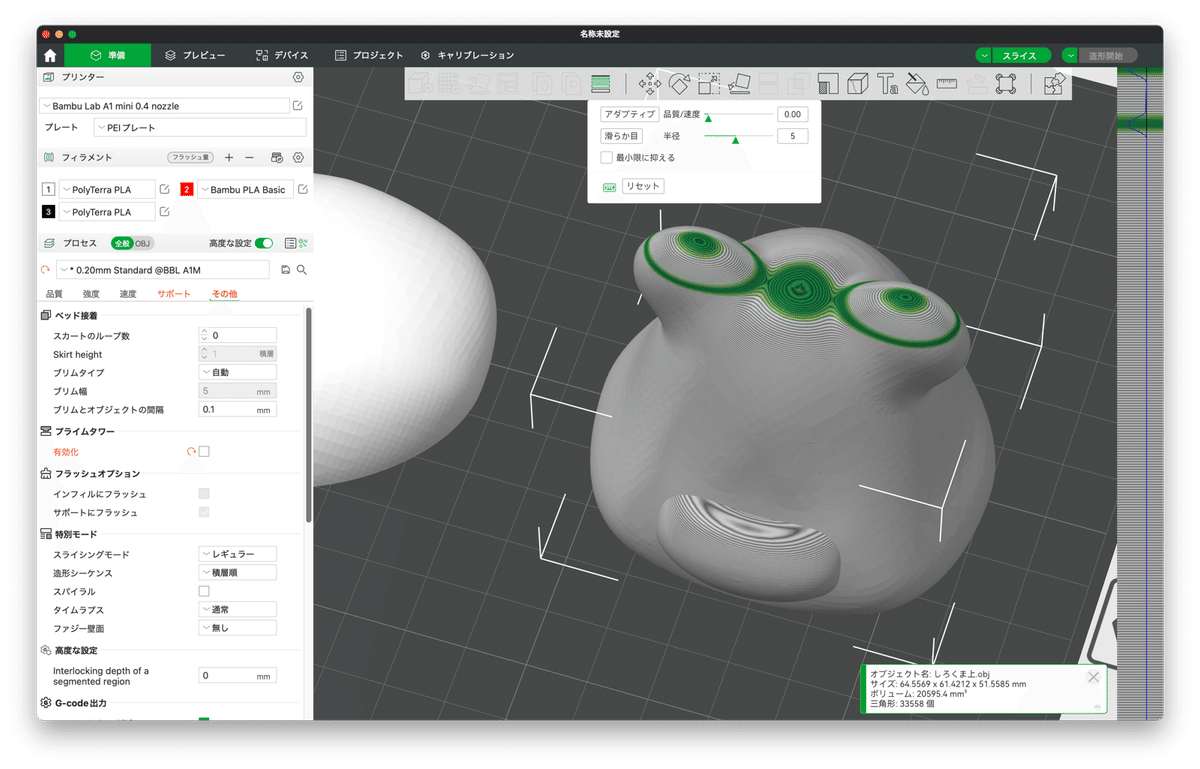
Task: Select the Variable layer height tool
Action: 601,84
